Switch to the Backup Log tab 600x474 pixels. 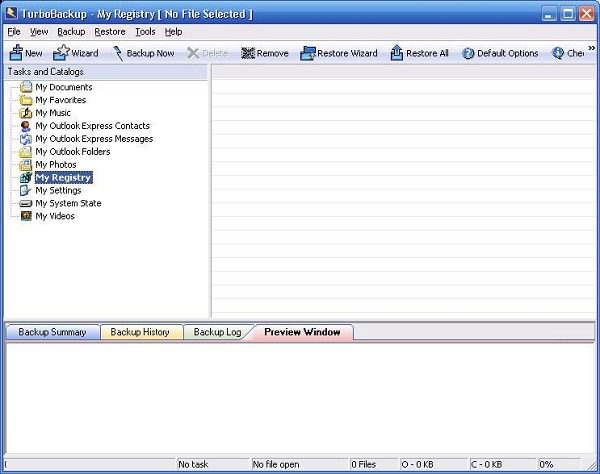click(x=217, y=332)
